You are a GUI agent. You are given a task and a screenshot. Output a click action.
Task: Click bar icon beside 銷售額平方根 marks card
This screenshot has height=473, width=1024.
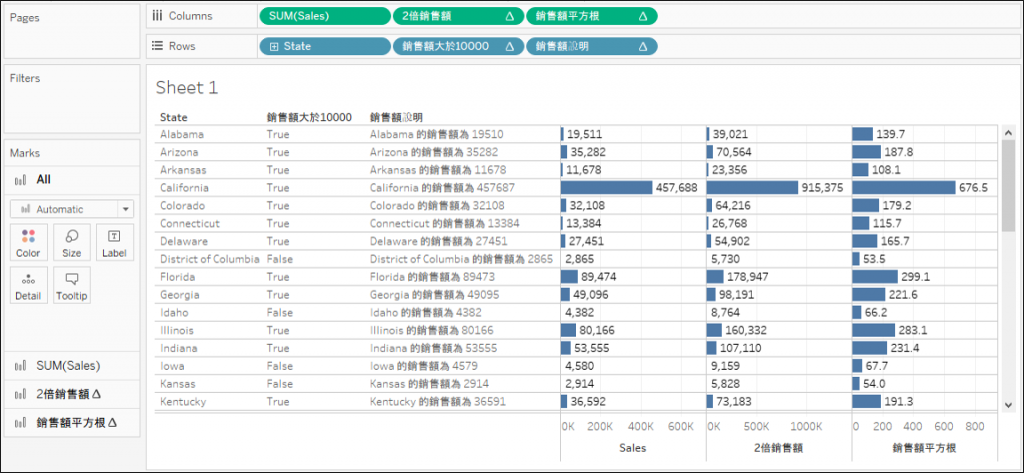[x=21, y=424]
